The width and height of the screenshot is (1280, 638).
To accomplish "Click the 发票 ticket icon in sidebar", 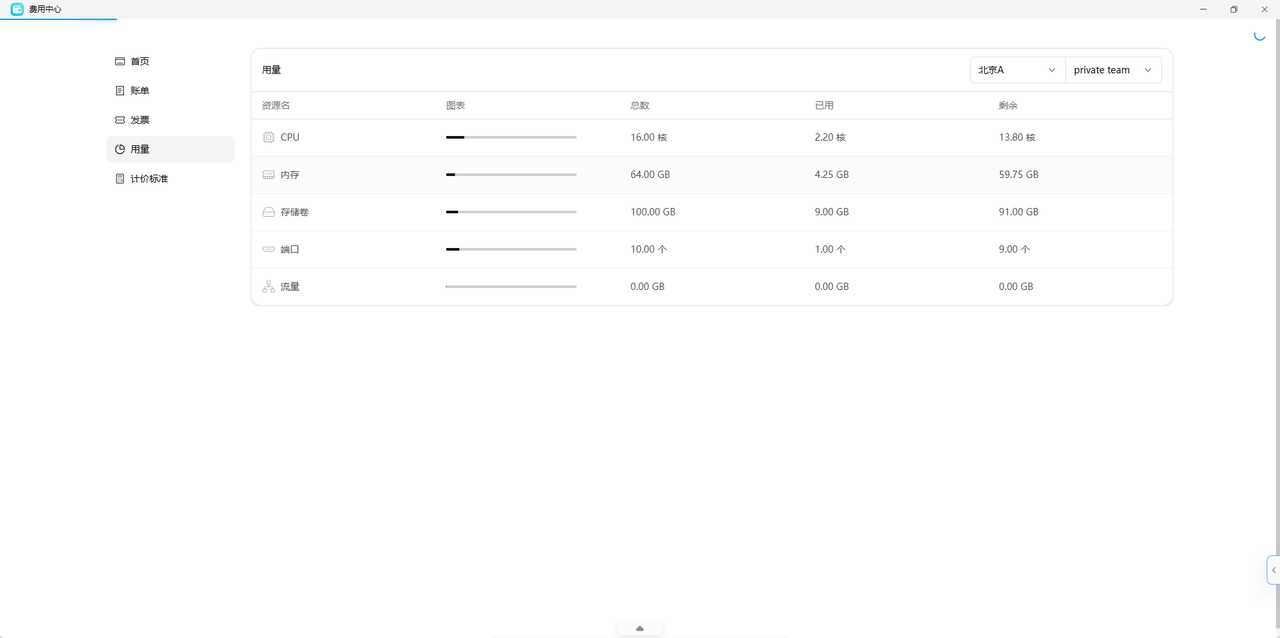I will point(120,120).
